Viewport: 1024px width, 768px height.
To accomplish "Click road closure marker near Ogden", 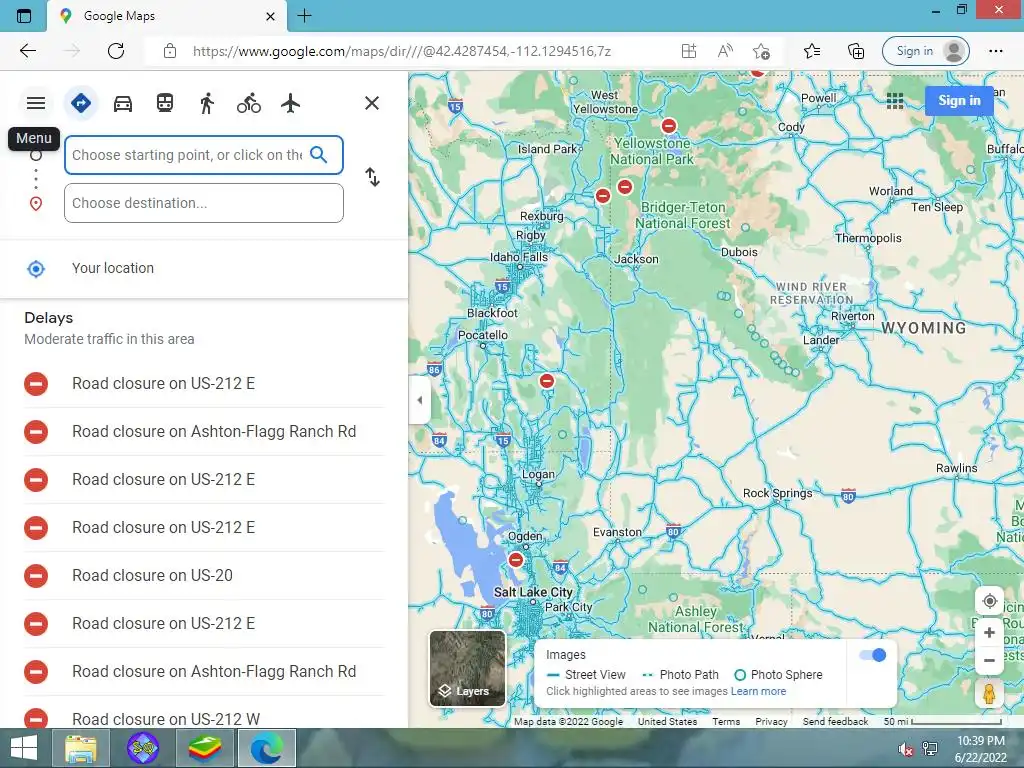I will [x=516, y=560].
